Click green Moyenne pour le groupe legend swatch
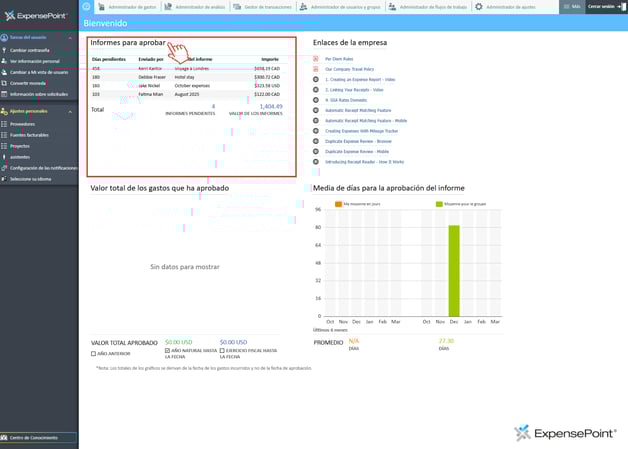The width and height of the screenshot is (628, 449). coord(439,204)
